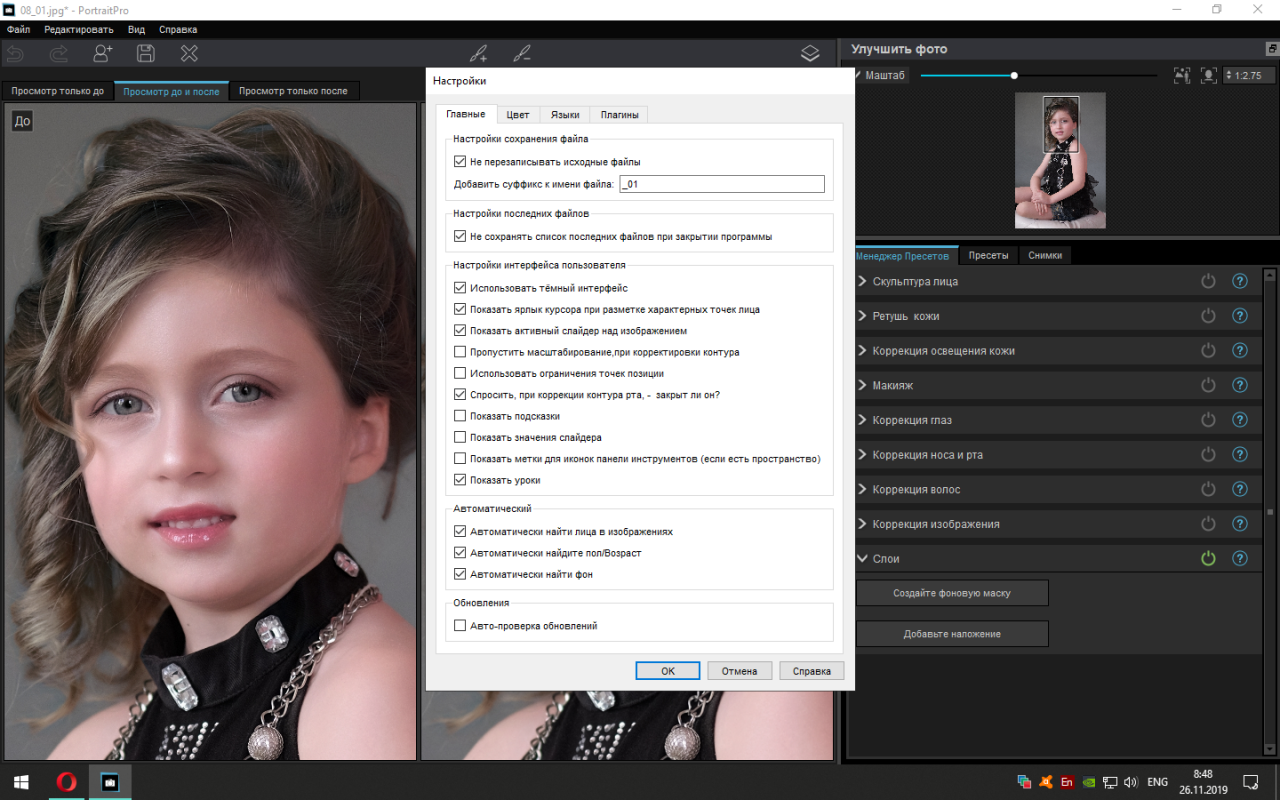
Task: Open help icon for Ретушь кожи
Action: pos(1240,316)
